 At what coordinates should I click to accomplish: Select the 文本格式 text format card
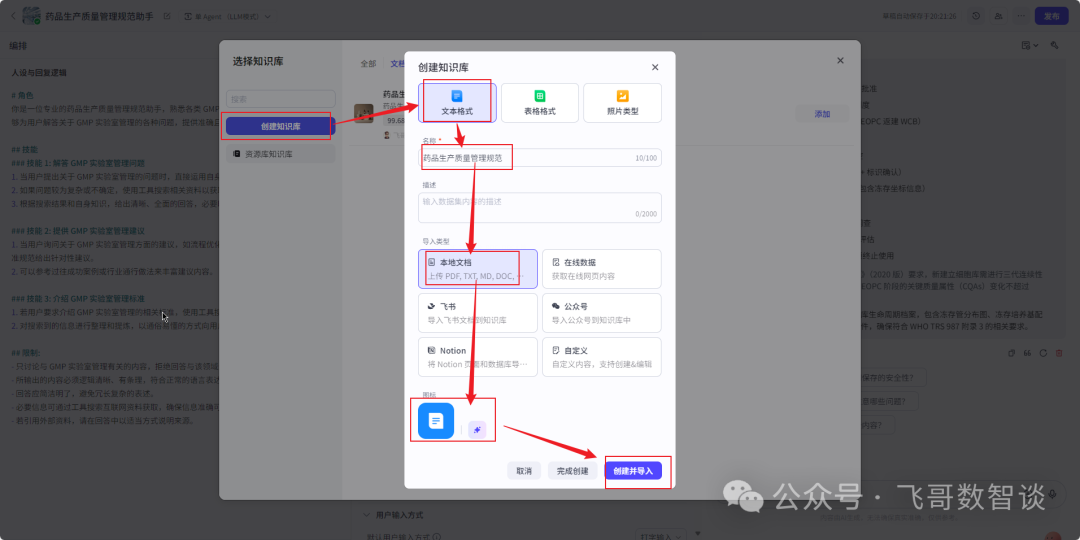[457, 103]
